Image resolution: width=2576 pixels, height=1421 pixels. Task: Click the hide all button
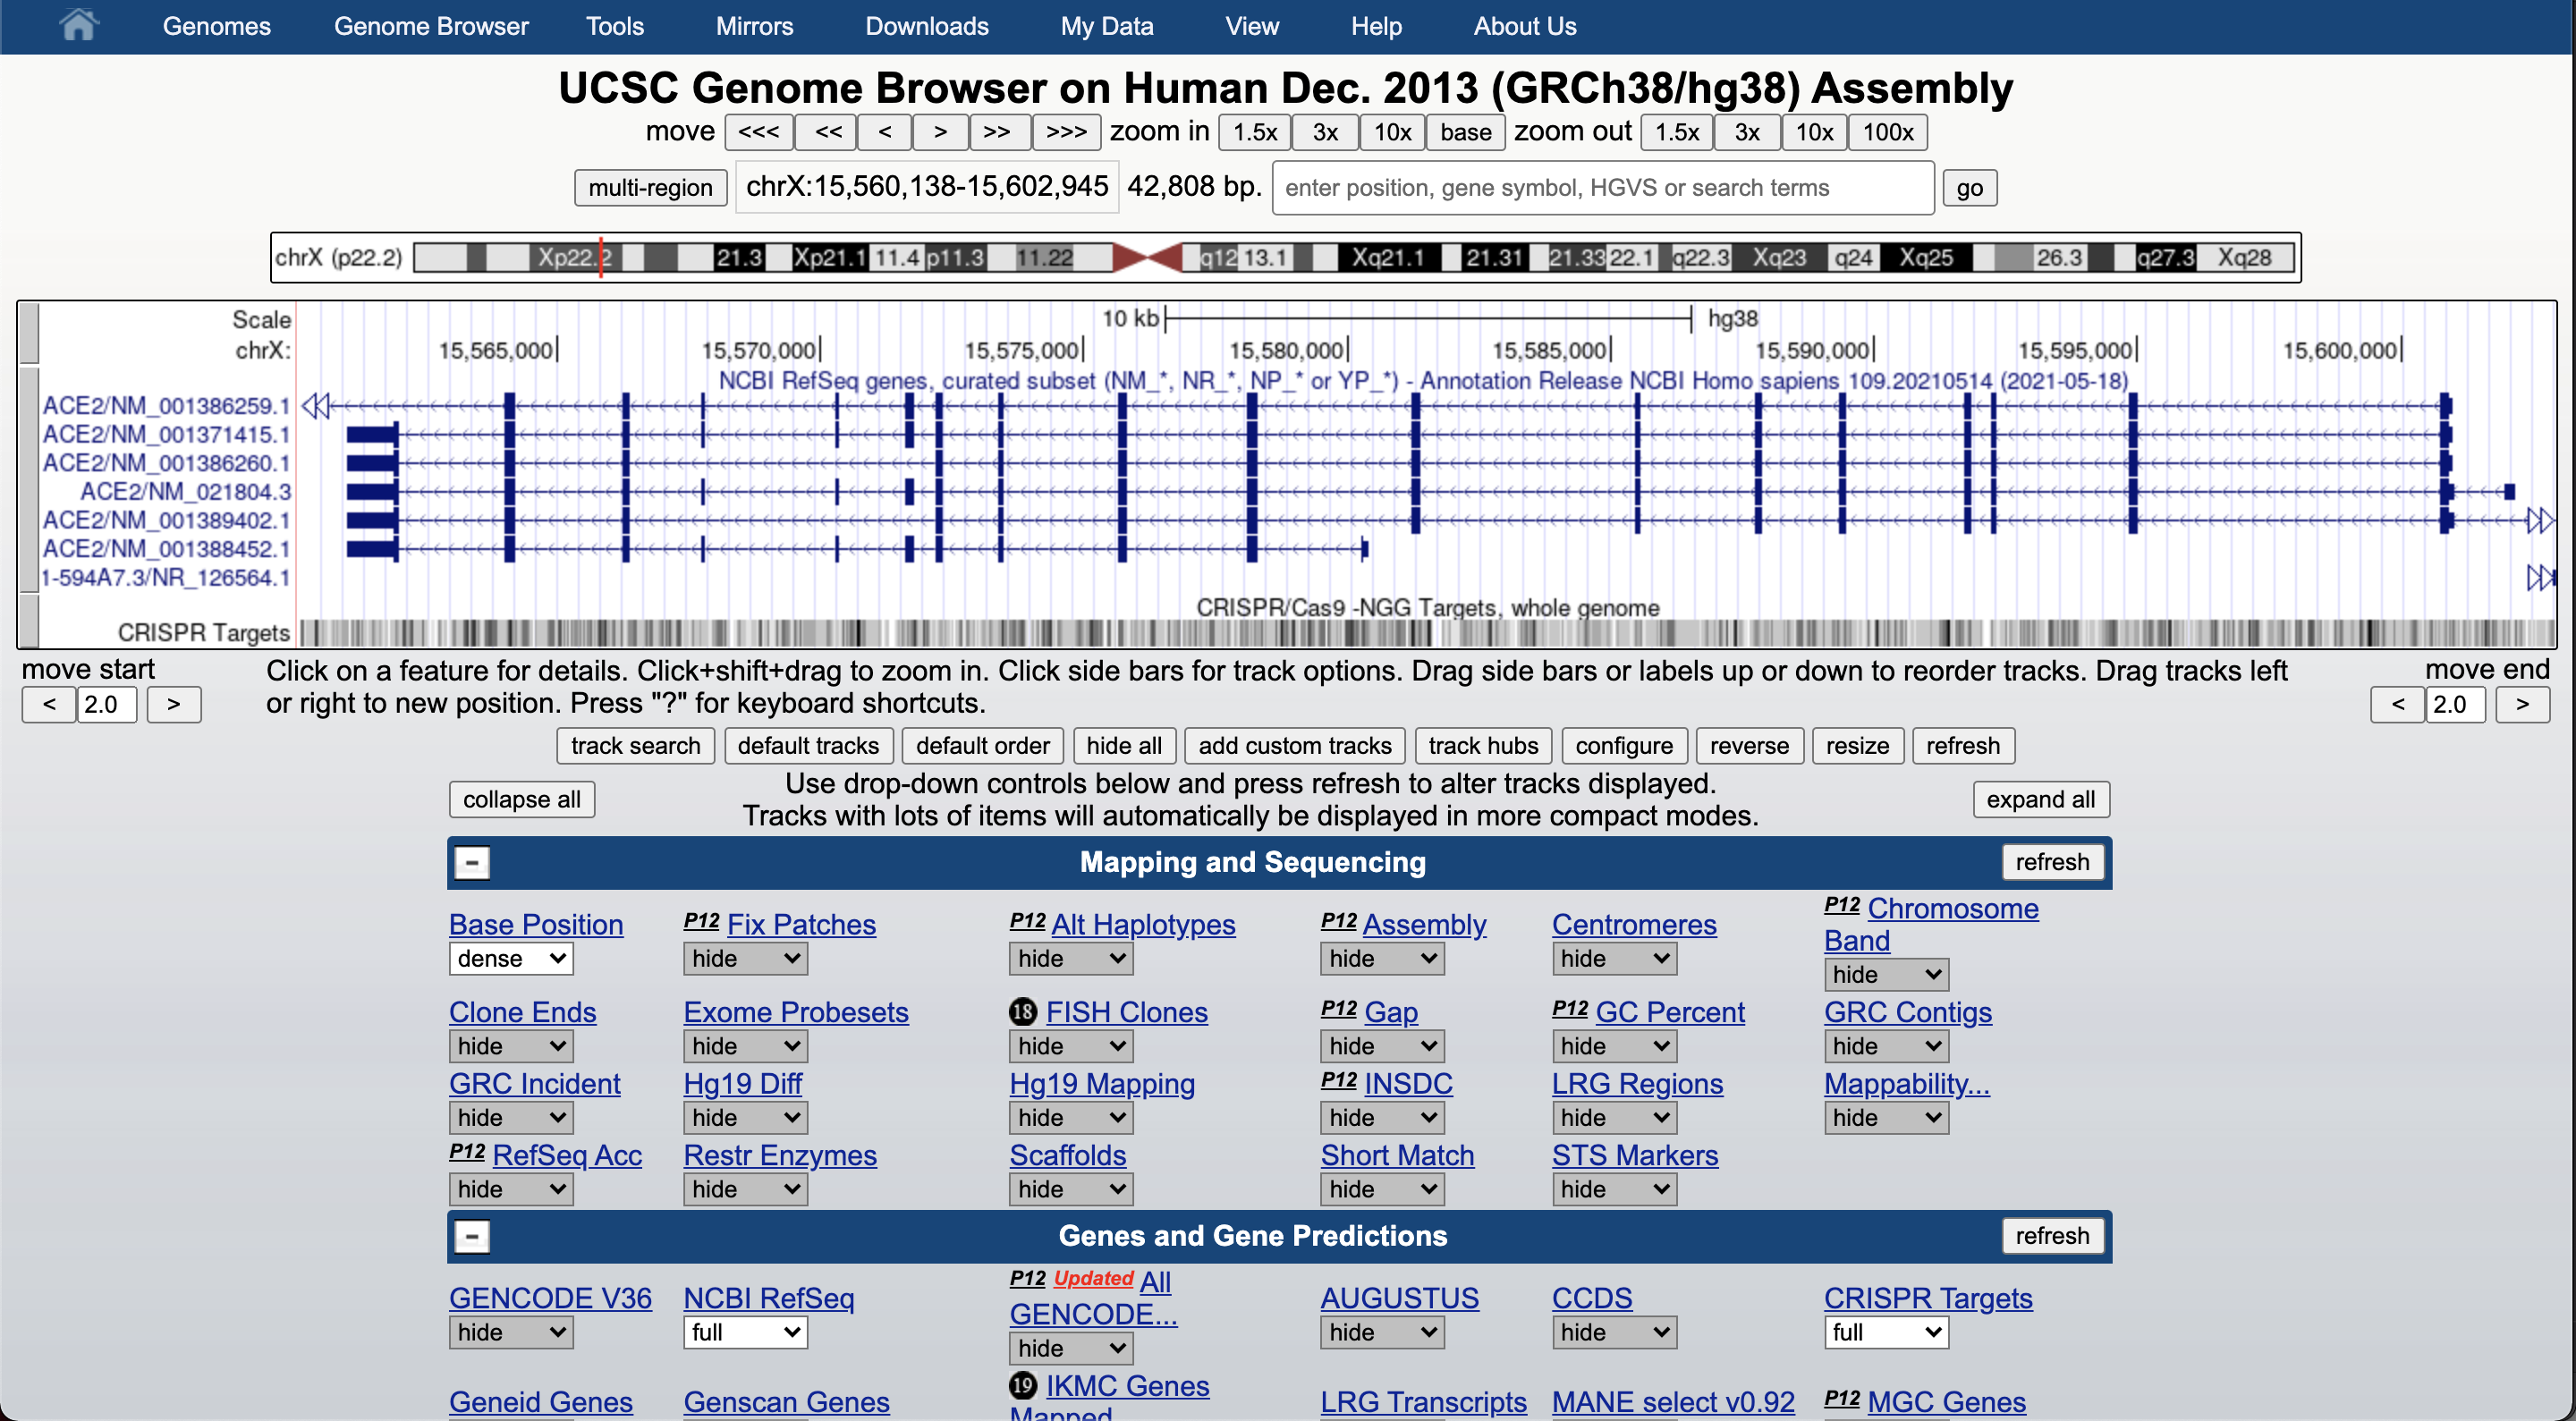tap(1123, 746)
